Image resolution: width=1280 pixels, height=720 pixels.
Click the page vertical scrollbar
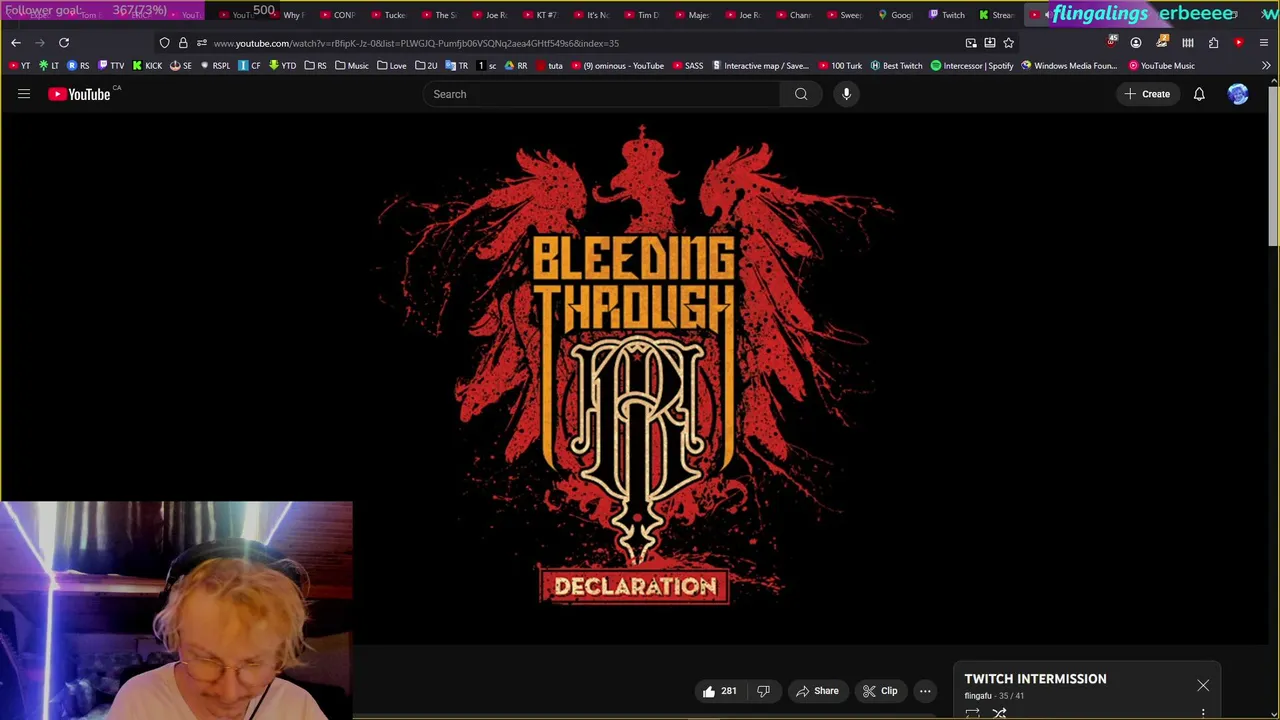pyautogui.click(x=1273, y=165)
